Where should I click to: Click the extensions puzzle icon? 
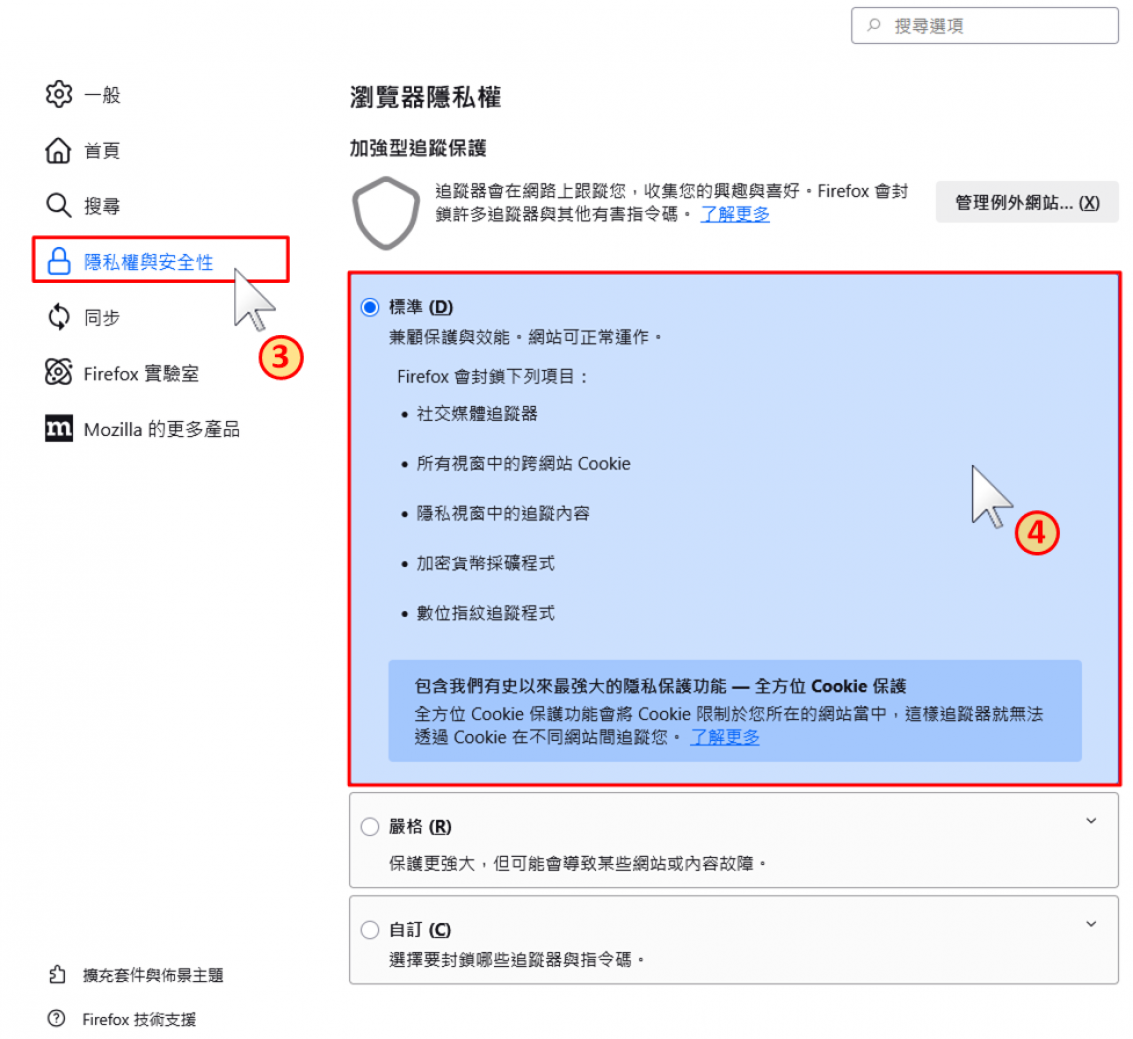point(57,974)
